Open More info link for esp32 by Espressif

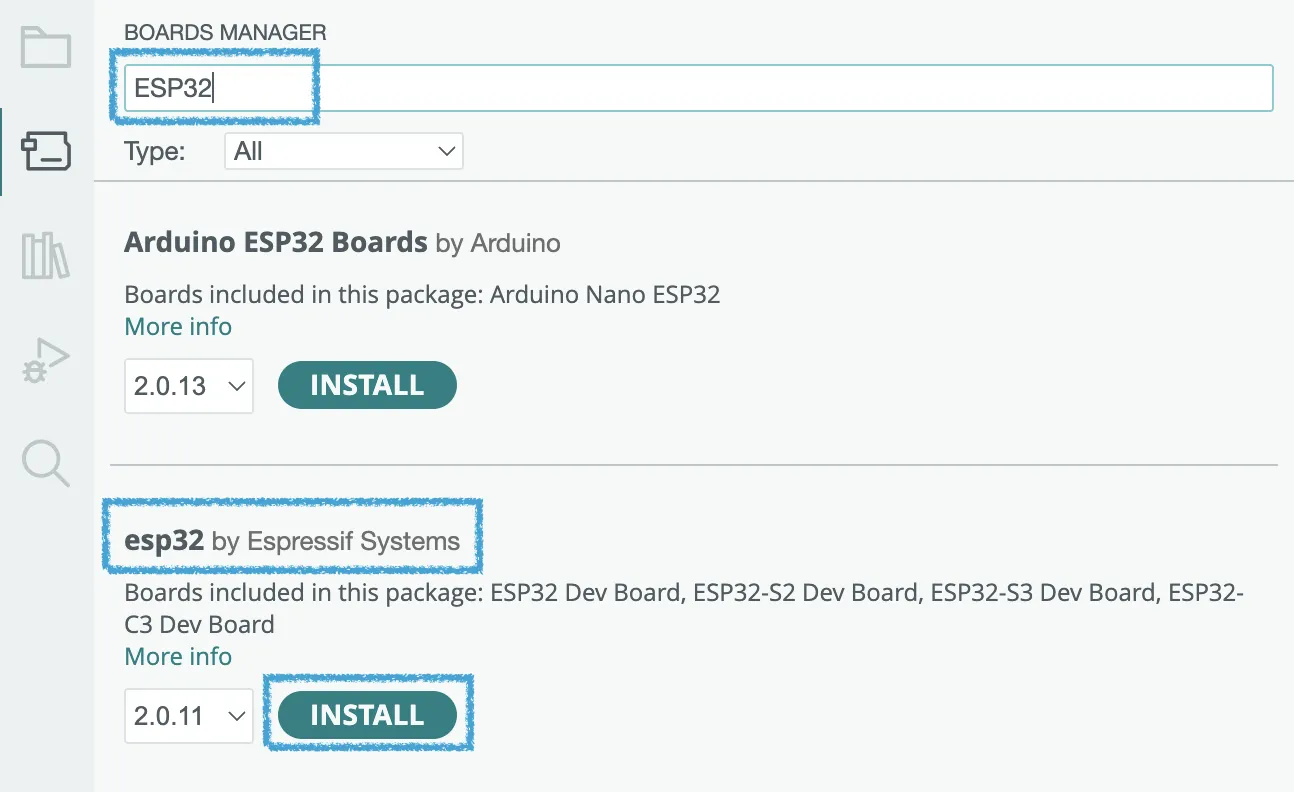tap(178, 657)
